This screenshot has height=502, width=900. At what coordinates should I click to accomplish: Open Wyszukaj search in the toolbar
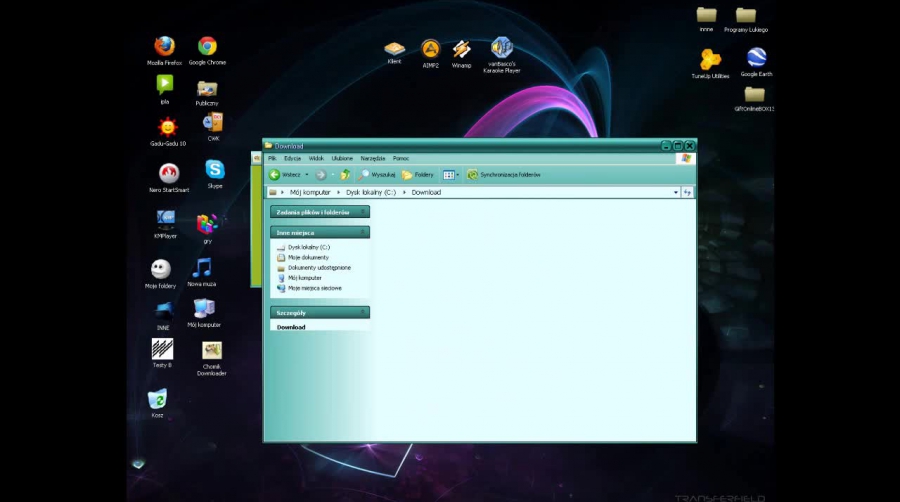377,175
